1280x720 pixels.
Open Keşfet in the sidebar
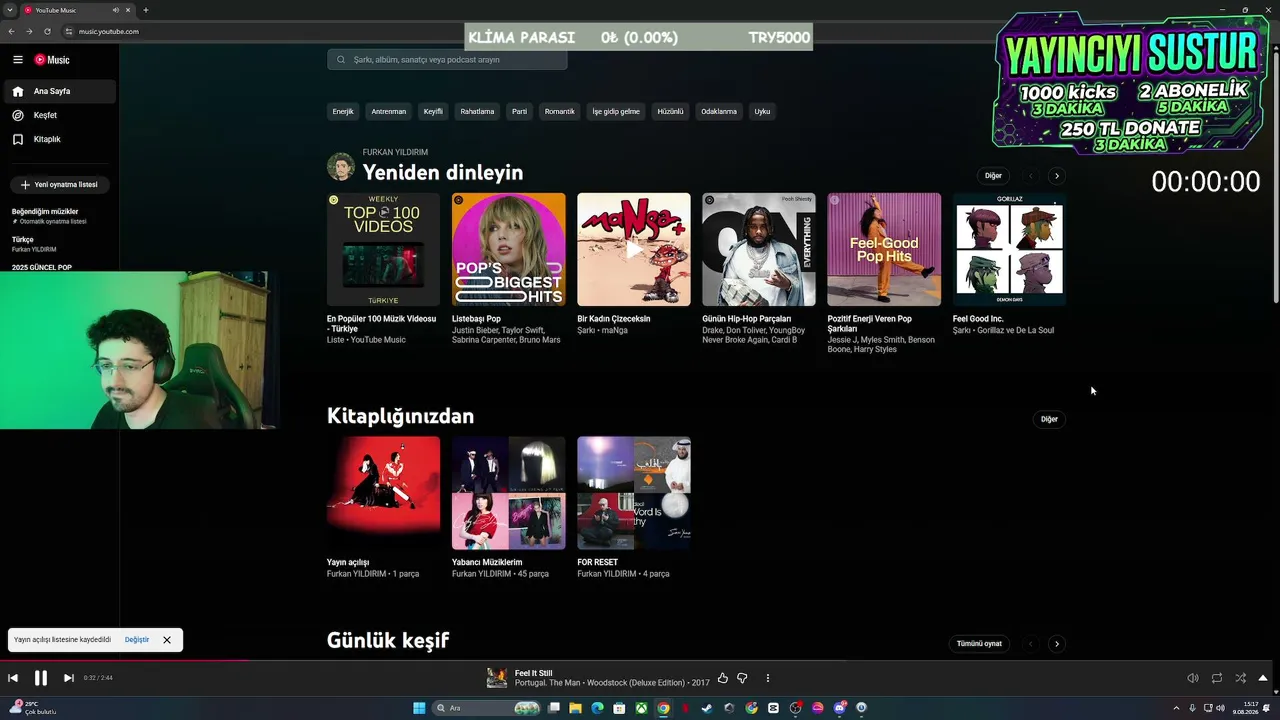pos(59,115)
